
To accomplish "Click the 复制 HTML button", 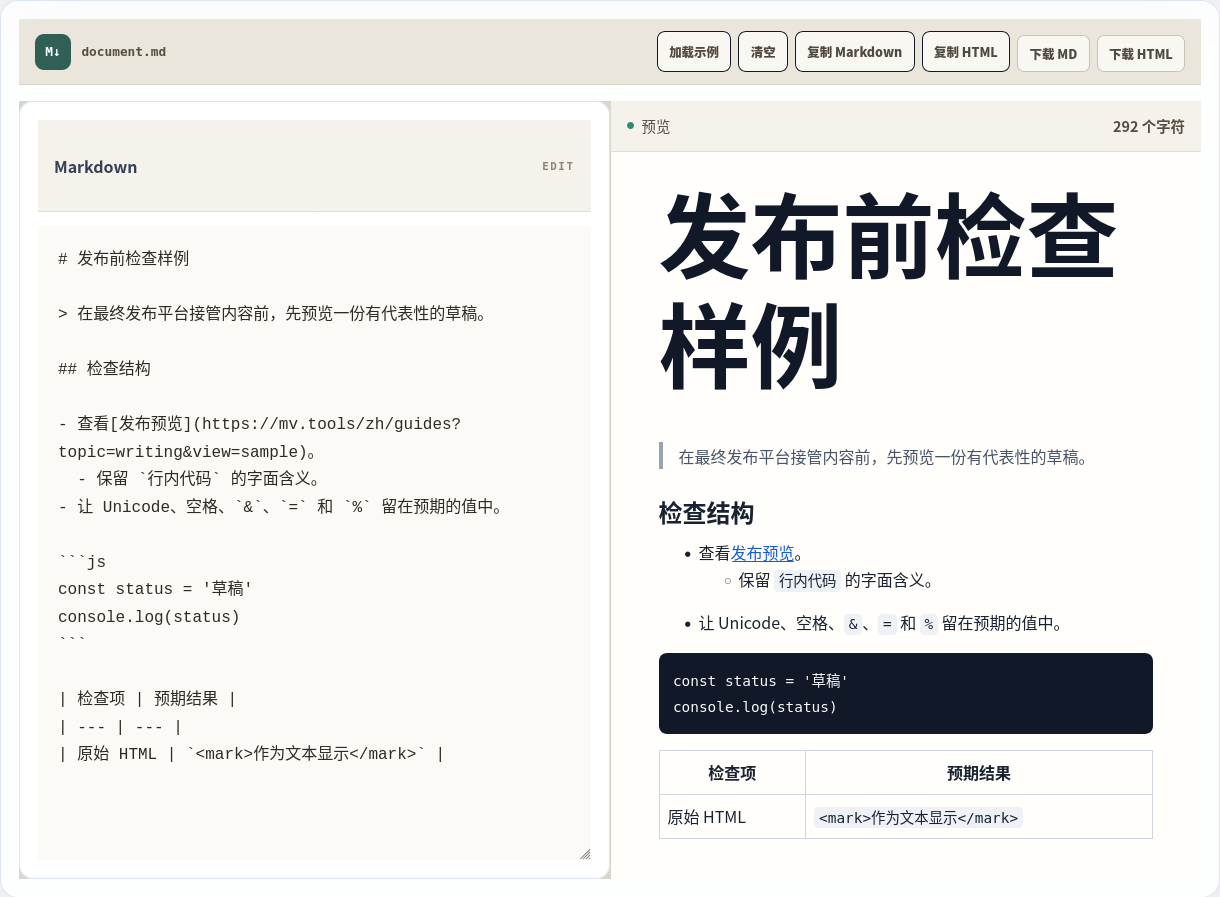I will (x=966, y=52).
